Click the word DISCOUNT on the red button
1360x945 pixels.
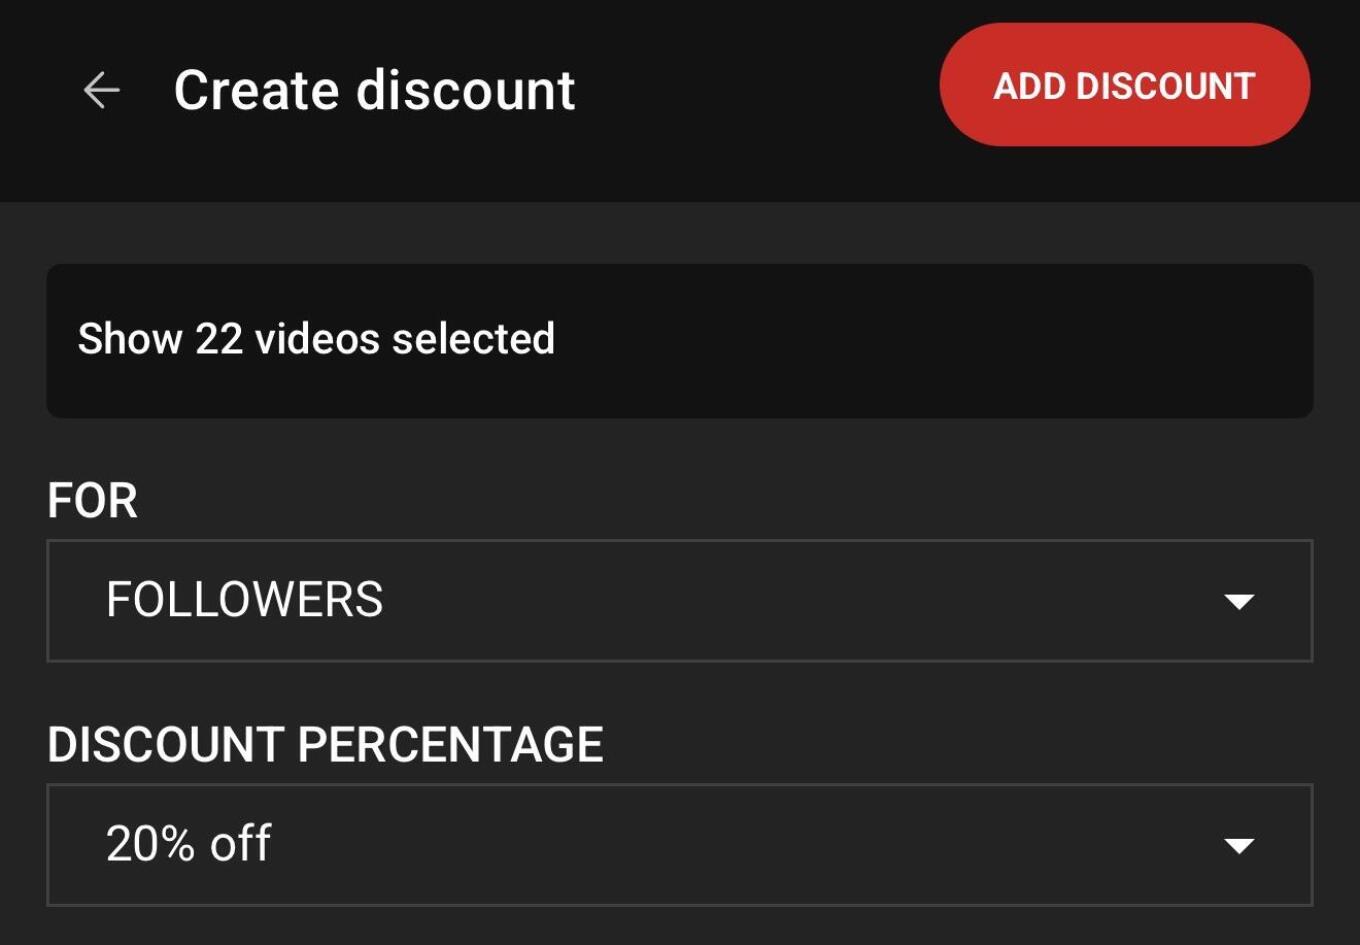pyautogui.click(x=1165, y=86)
